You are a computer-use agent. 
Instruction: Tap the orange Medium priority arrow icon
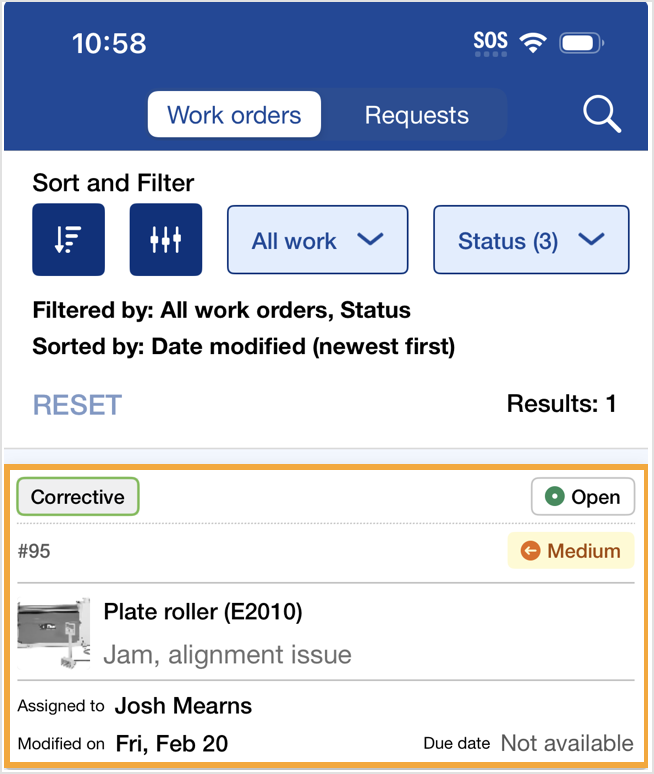click(531, 550)
